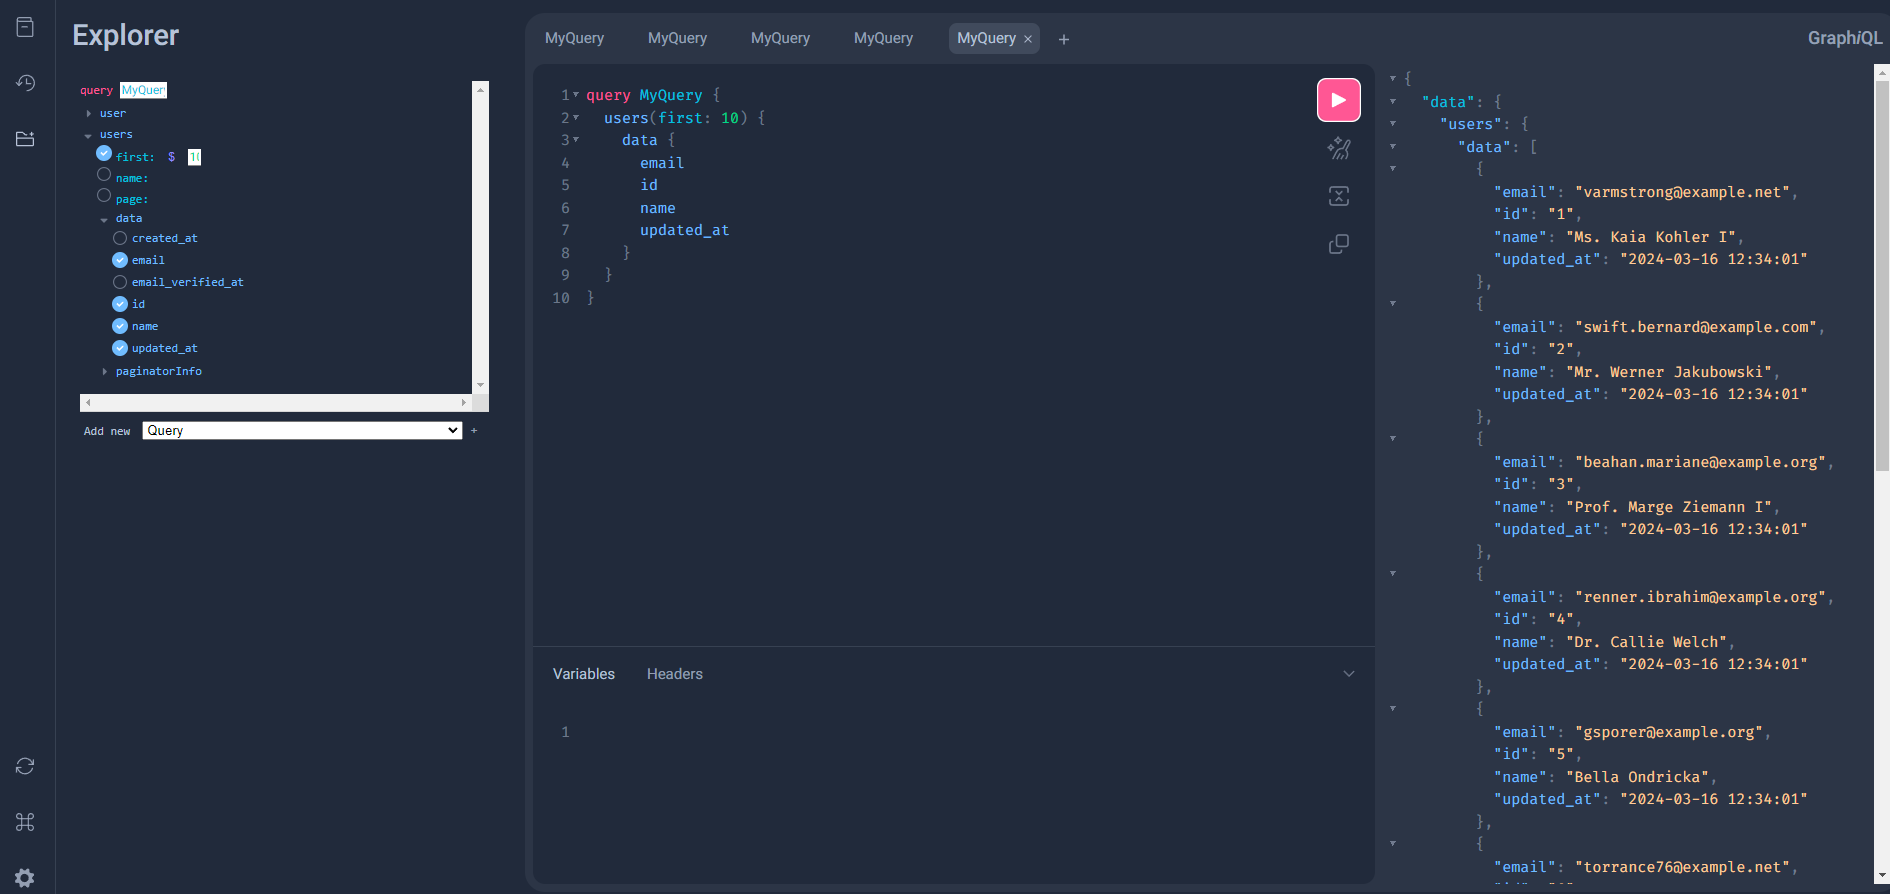Open the Add new Query dropdown

302,431
